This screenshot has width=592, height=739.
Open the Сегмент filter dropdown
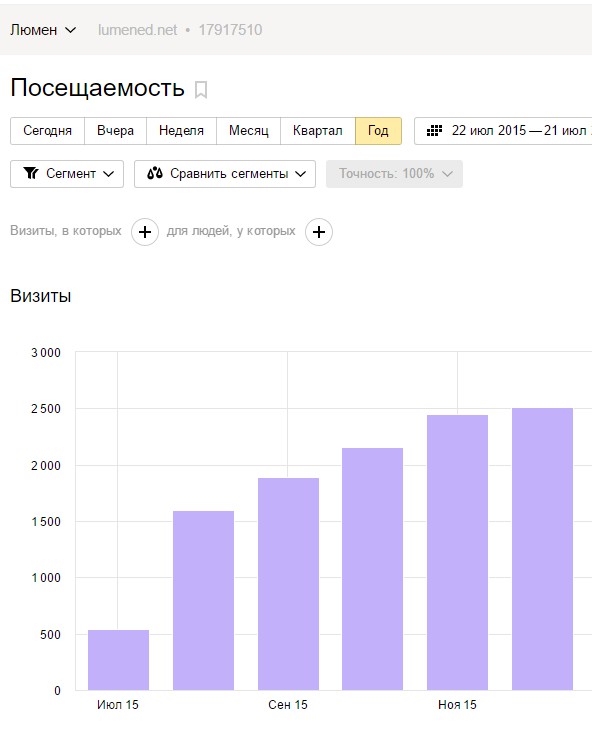click(67, 174)
